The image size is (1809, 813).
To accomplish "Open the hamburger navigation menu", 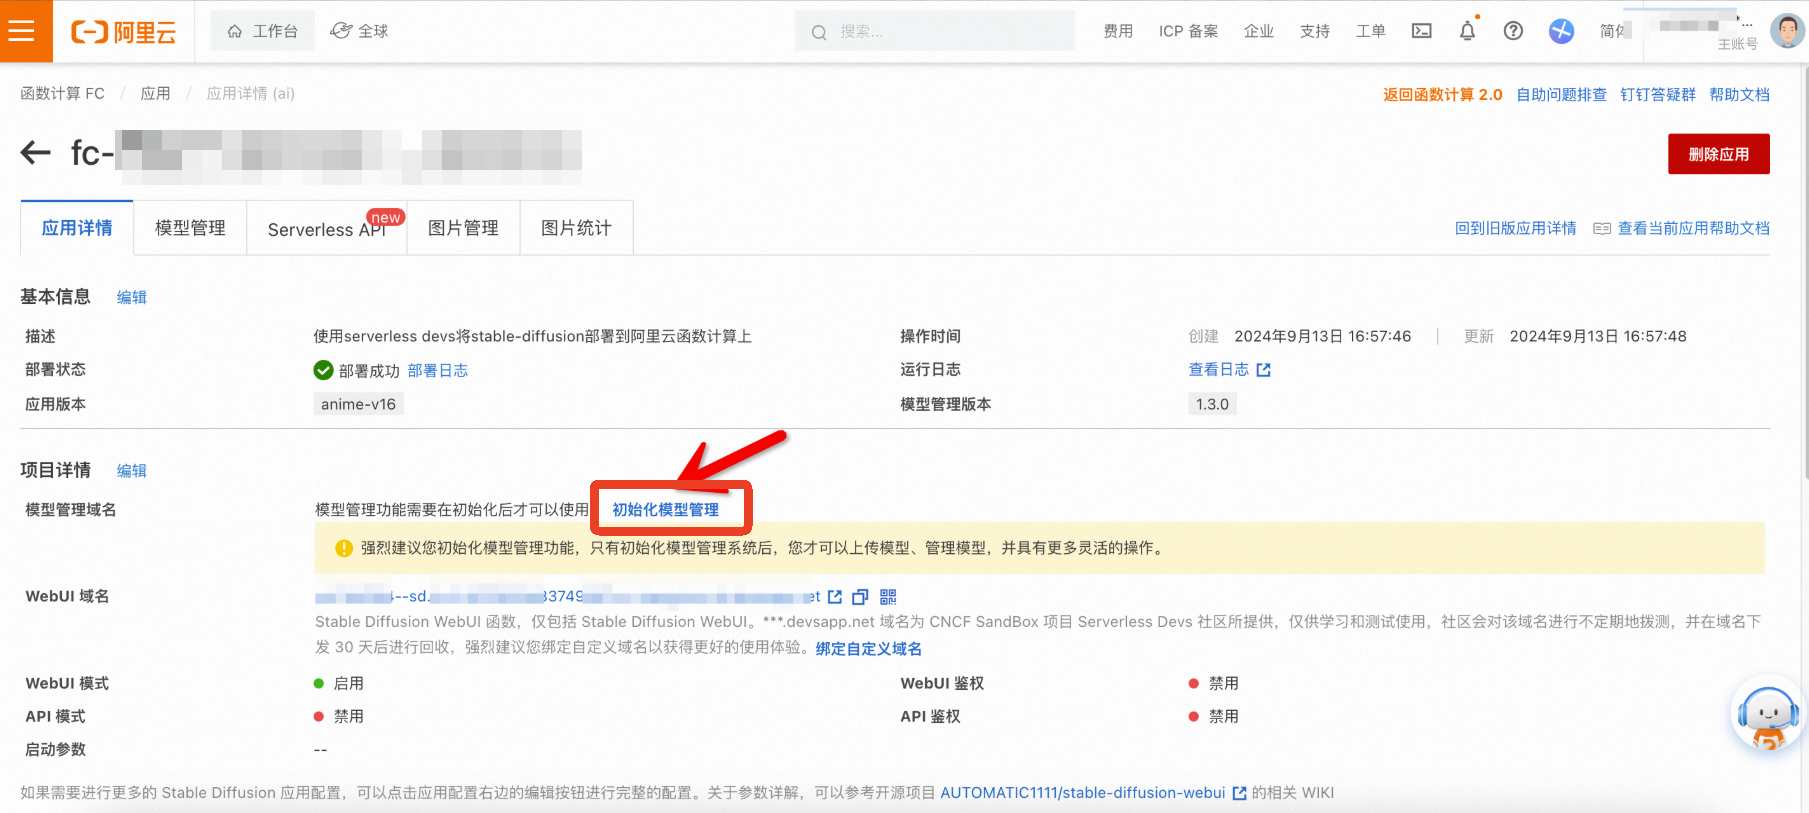I will 22,31.
